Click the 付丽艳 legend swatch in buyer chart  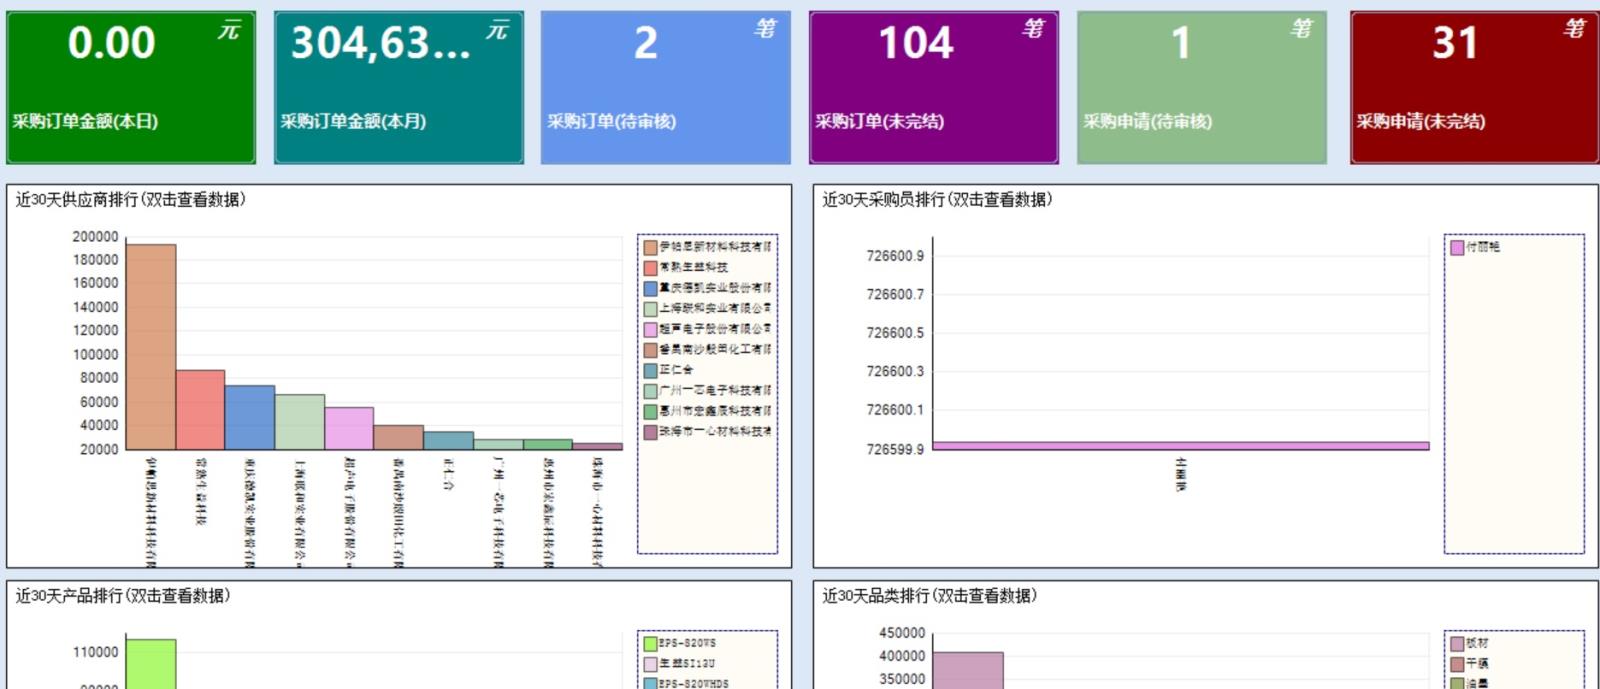click(x=1457, y=247)
